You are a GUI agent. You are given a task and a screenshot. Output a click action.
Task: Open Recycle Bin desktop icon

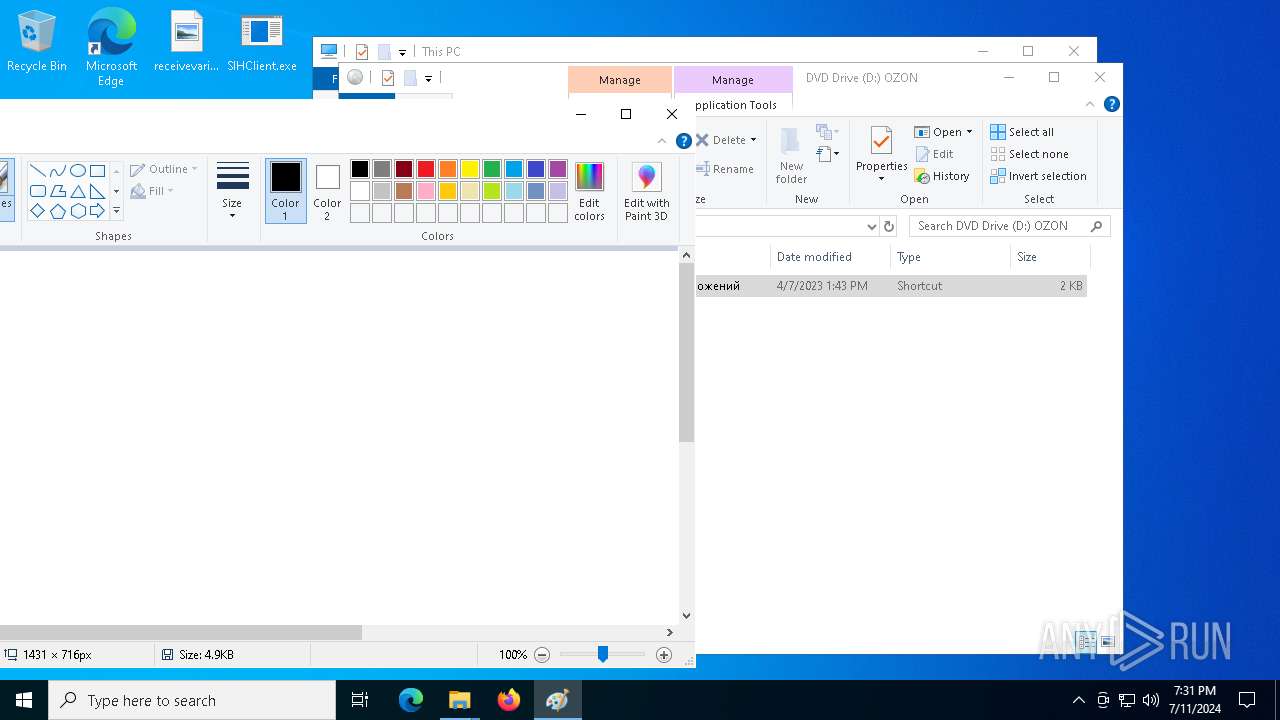[37, 42]
